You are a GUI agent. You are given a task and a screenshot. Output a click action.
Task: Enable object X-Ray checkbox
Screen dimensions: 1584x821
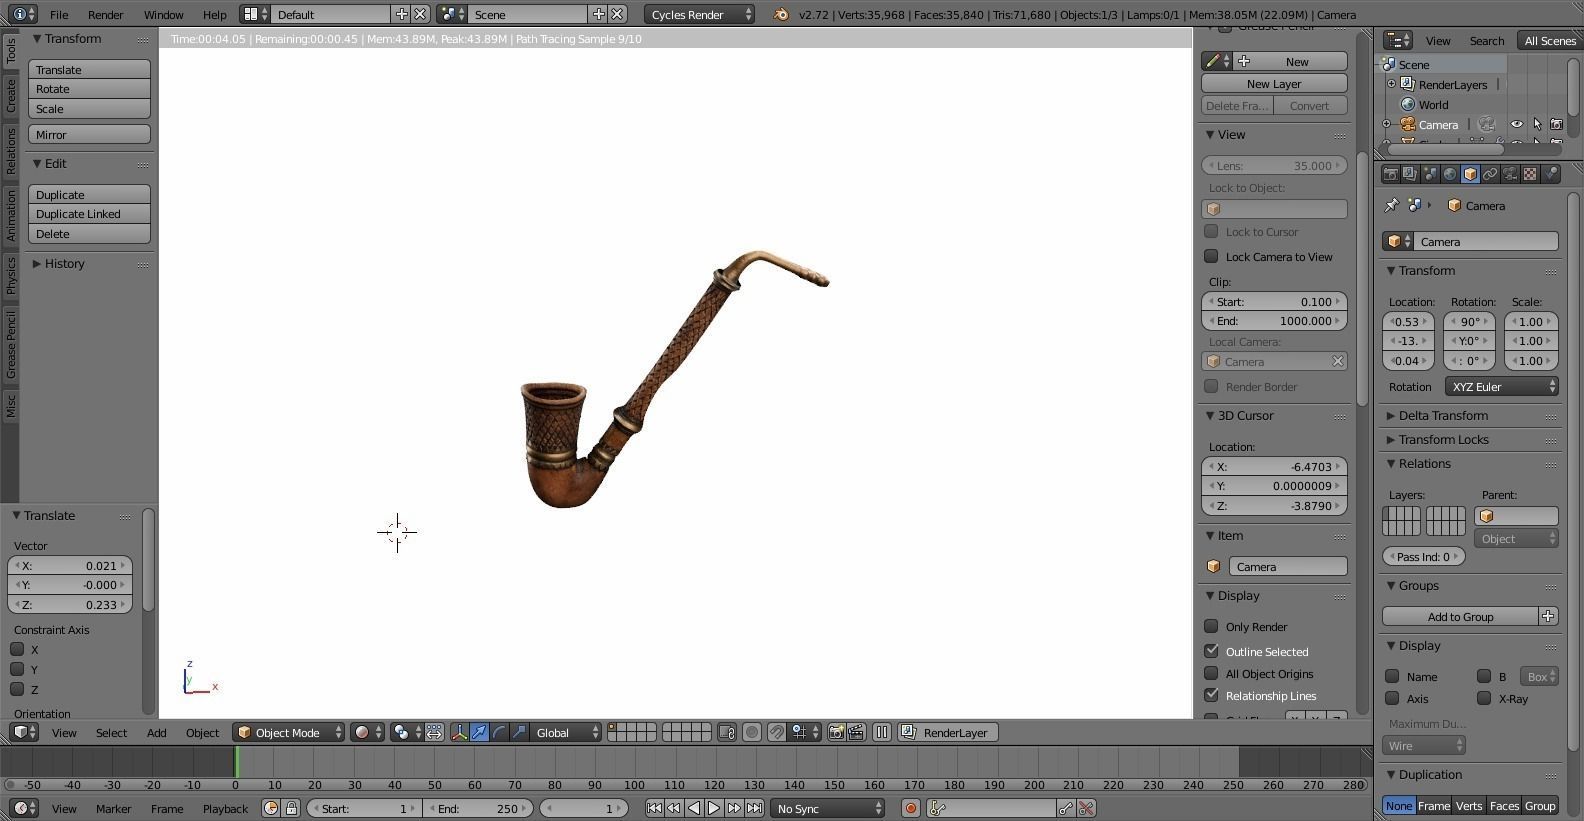pyautogui.click(x=1484, y=698)
